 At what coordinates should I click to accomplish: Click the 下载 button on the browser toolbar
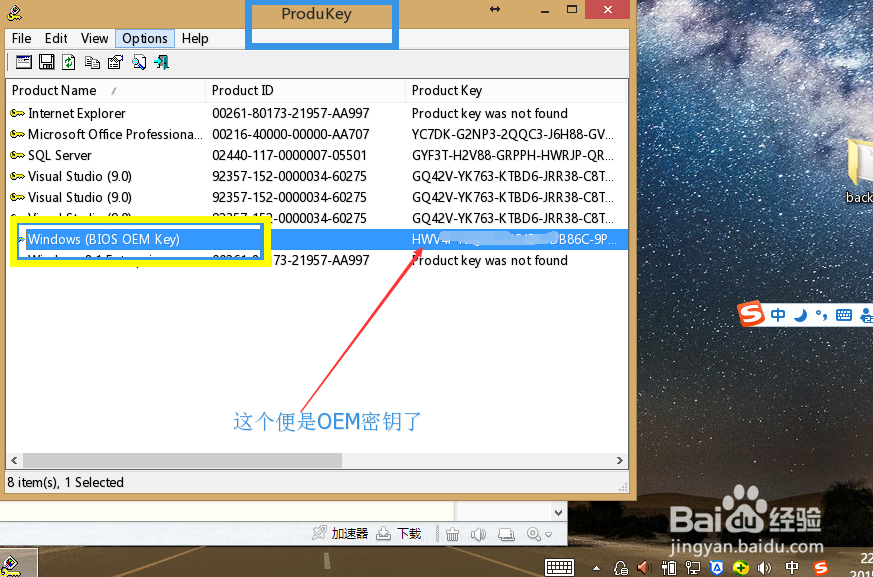tap(398, 532)
